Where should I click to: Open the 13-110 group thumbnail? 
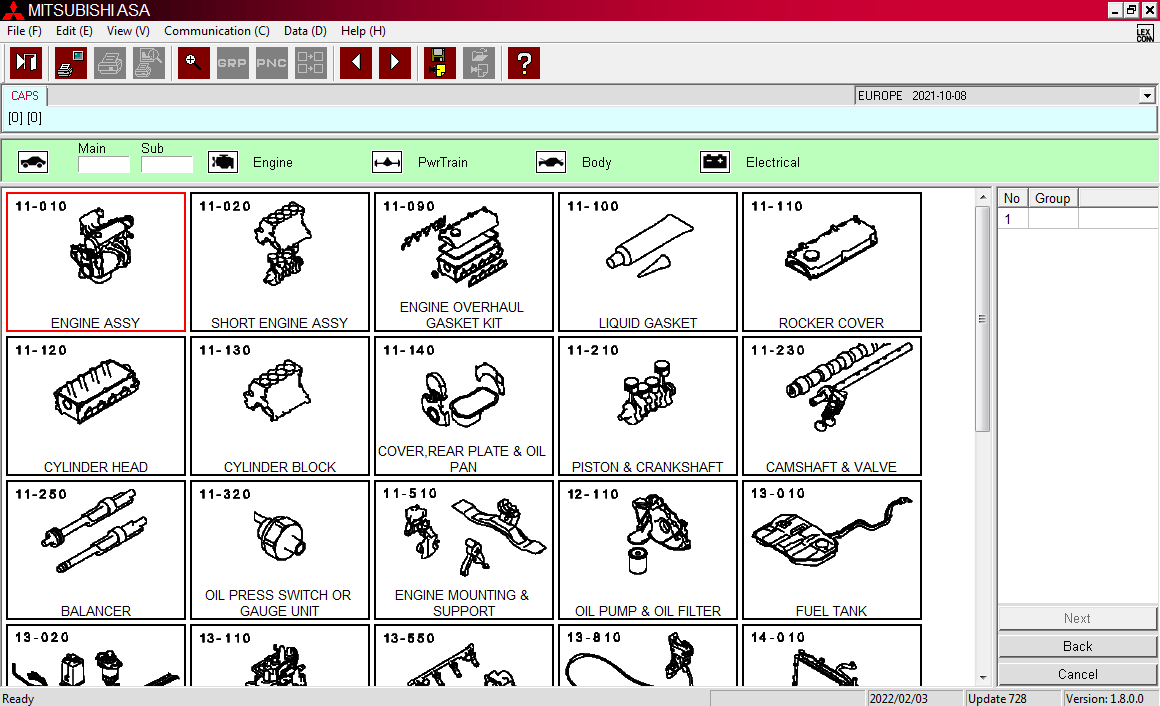(280, 656)
